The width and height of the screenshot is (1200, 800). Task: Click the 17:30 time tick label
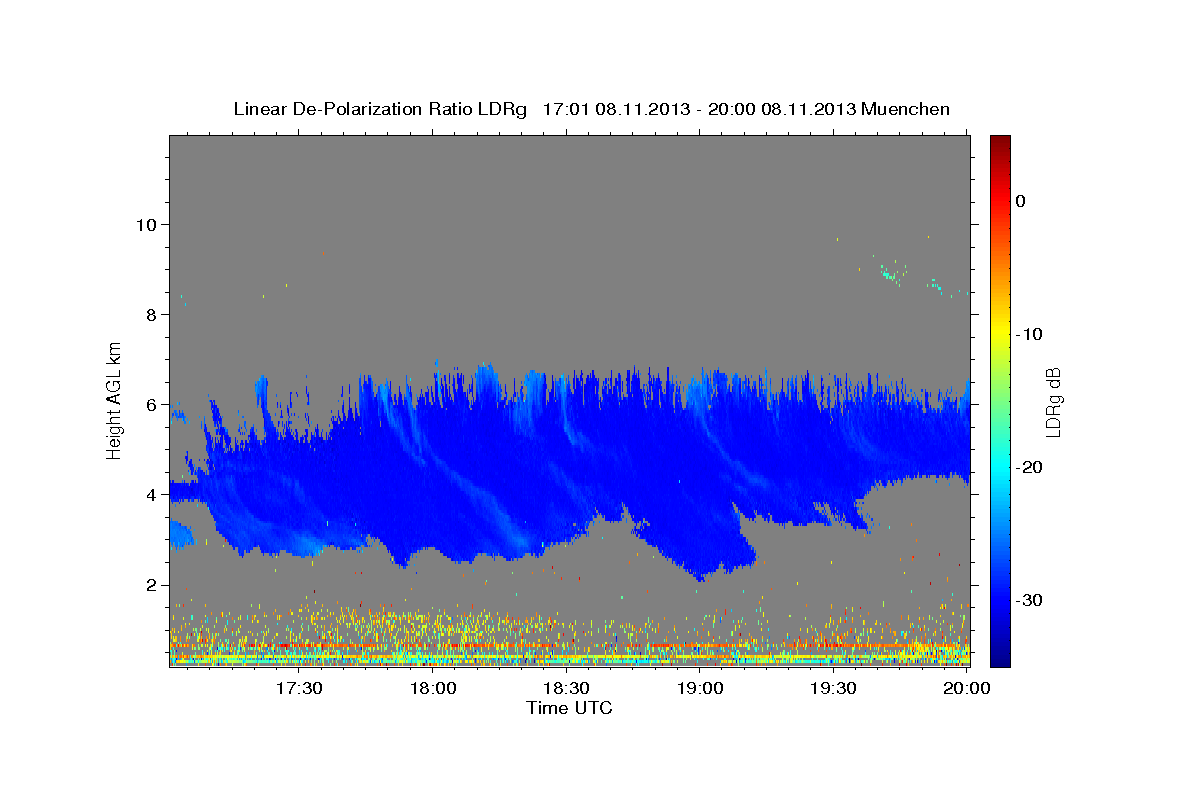click(298, 688)
